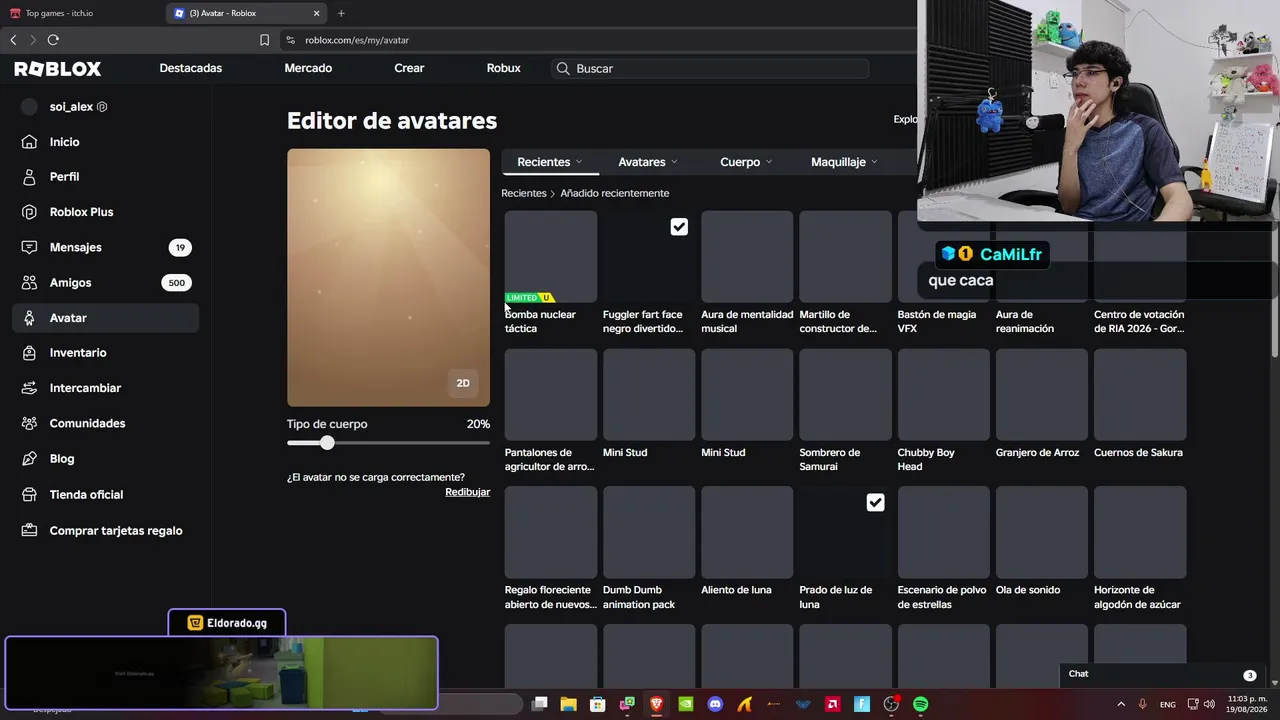
Task: Click the Roblox logo in the header
Action: [x=58, y=69]
